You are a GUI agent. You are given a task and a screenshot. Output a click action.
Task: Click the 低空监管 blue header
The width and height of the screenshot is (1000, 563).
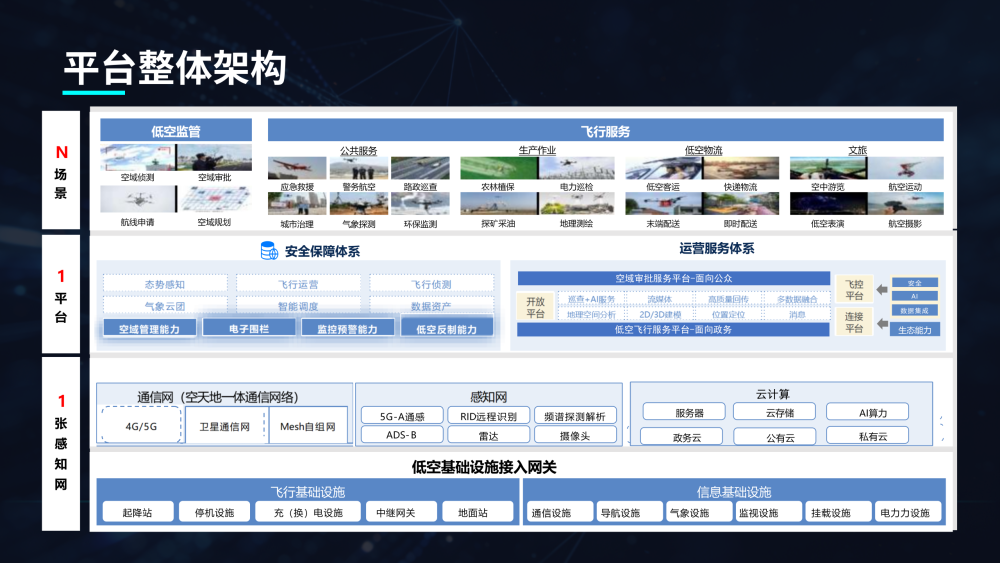[x=176, y=130]
